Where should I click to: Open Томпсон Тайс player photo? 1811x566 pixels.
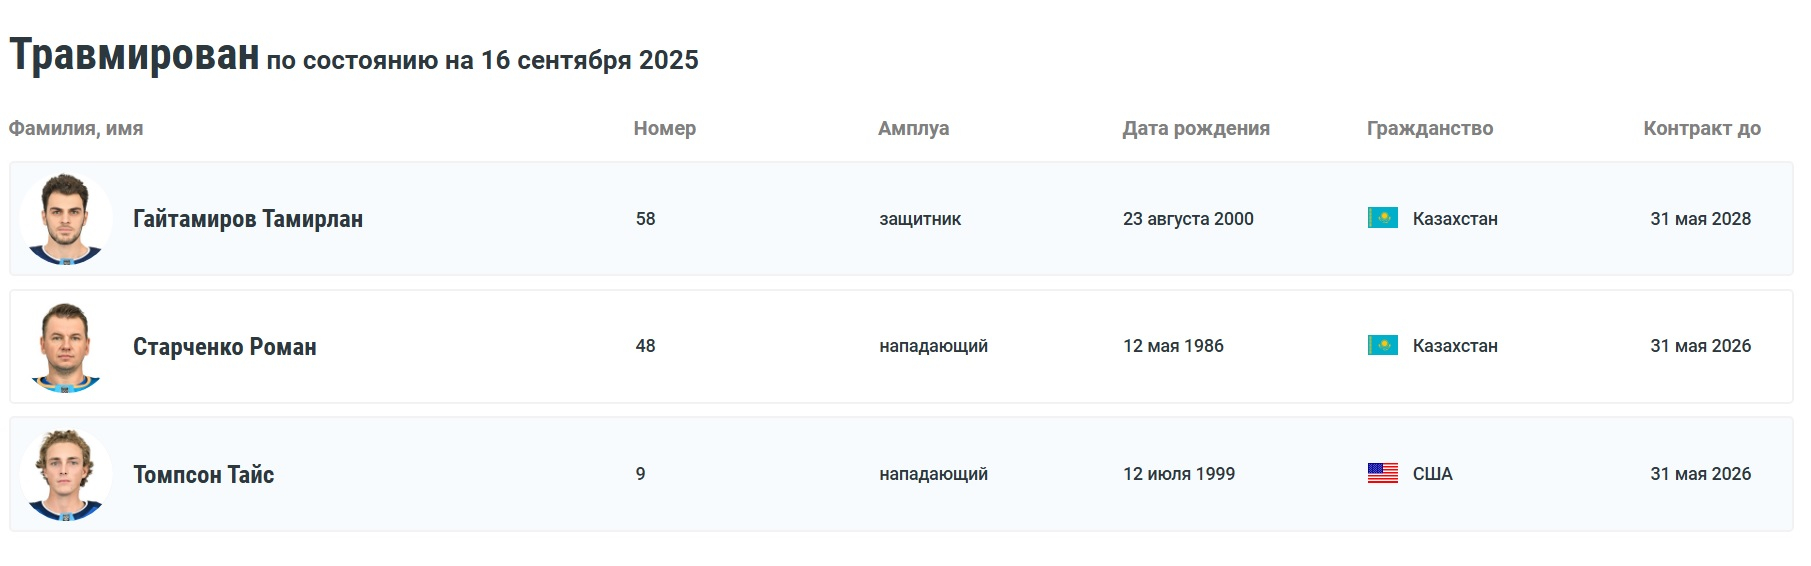(x=66, y=474)
